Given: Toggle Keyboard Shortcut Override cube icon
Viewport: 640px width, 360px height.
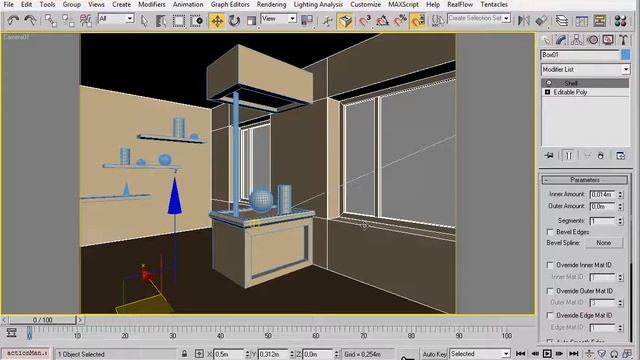Looking at the screenshot, I should click(x=345, y=20).
